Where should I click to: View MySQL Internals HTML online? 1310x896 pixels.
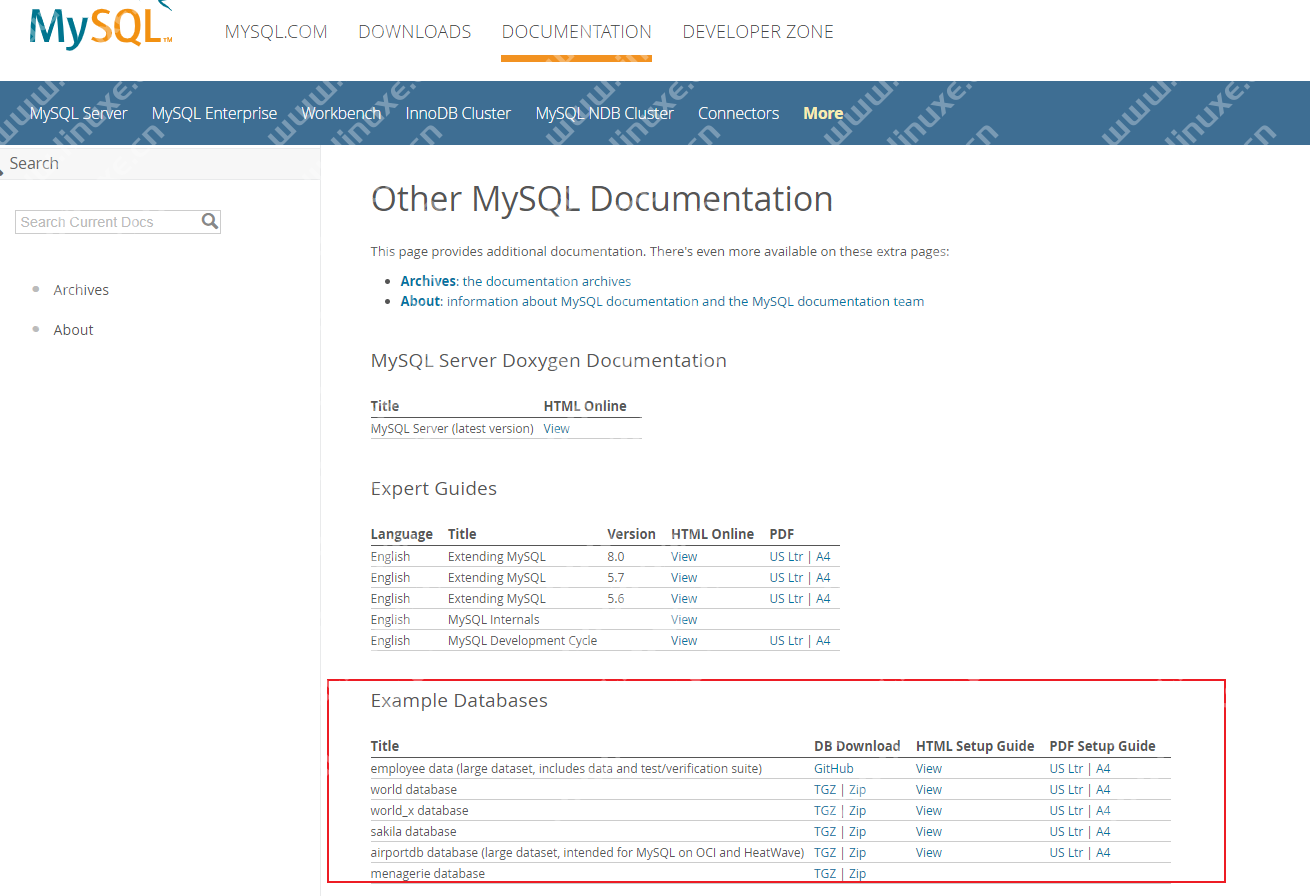click(x=684, y=619)
